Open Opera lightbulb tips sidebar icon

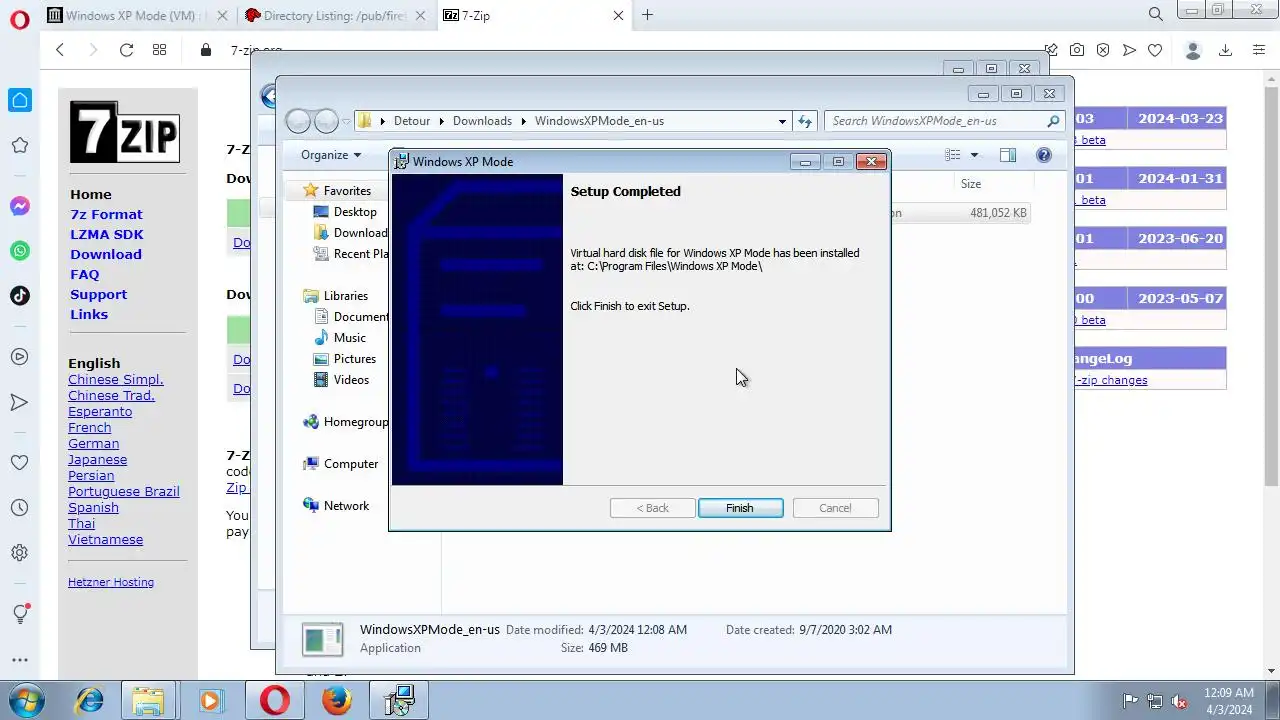(19, 613)
